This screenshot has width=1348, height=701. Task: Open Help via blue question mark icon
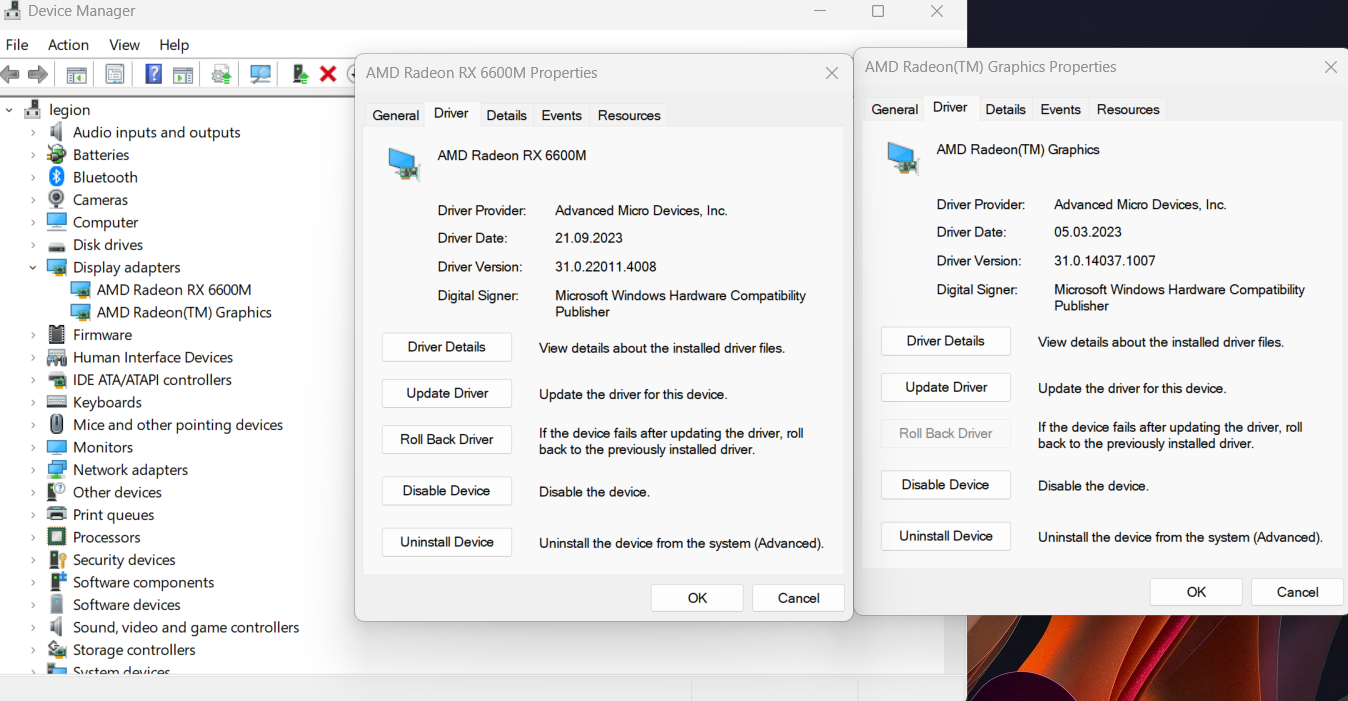pos(153,75)
